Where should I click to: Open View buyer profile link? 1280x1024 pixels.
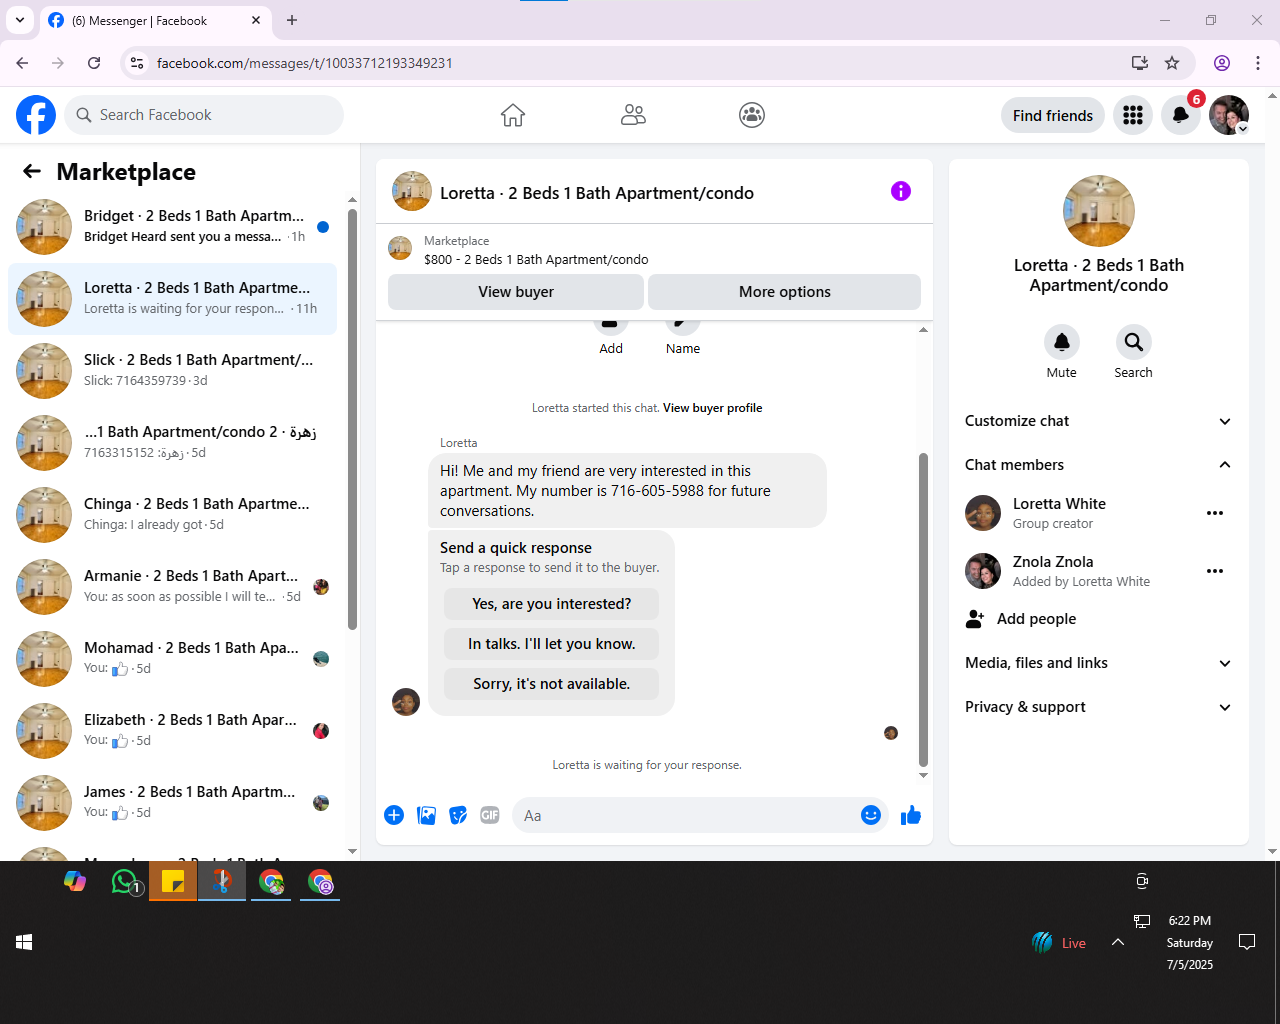pyautogui.click(x=712, y=408)
